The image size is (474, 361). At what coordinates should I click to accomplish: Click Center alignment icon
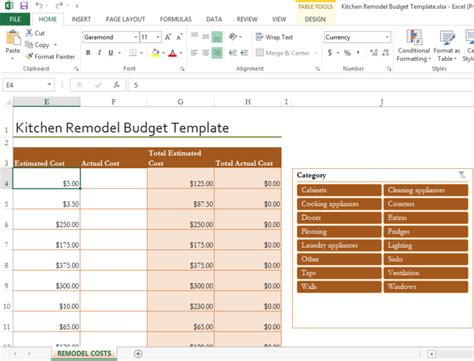(x=206, y=53)
